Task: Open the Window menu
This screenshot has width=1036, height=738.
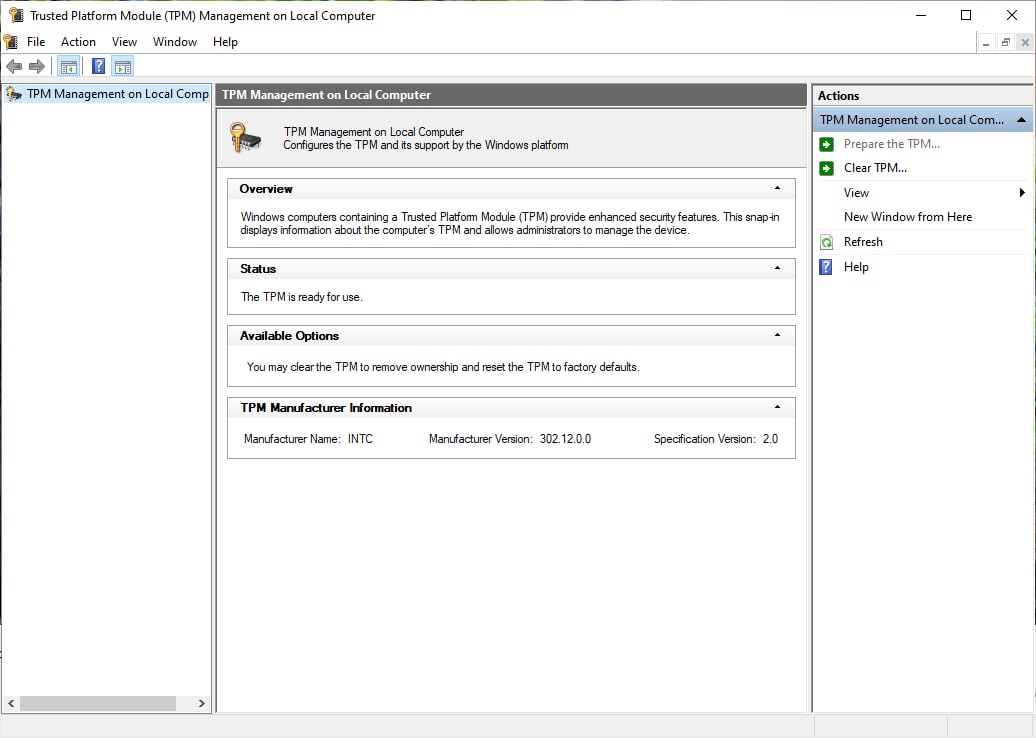Action: coord(174,42)
